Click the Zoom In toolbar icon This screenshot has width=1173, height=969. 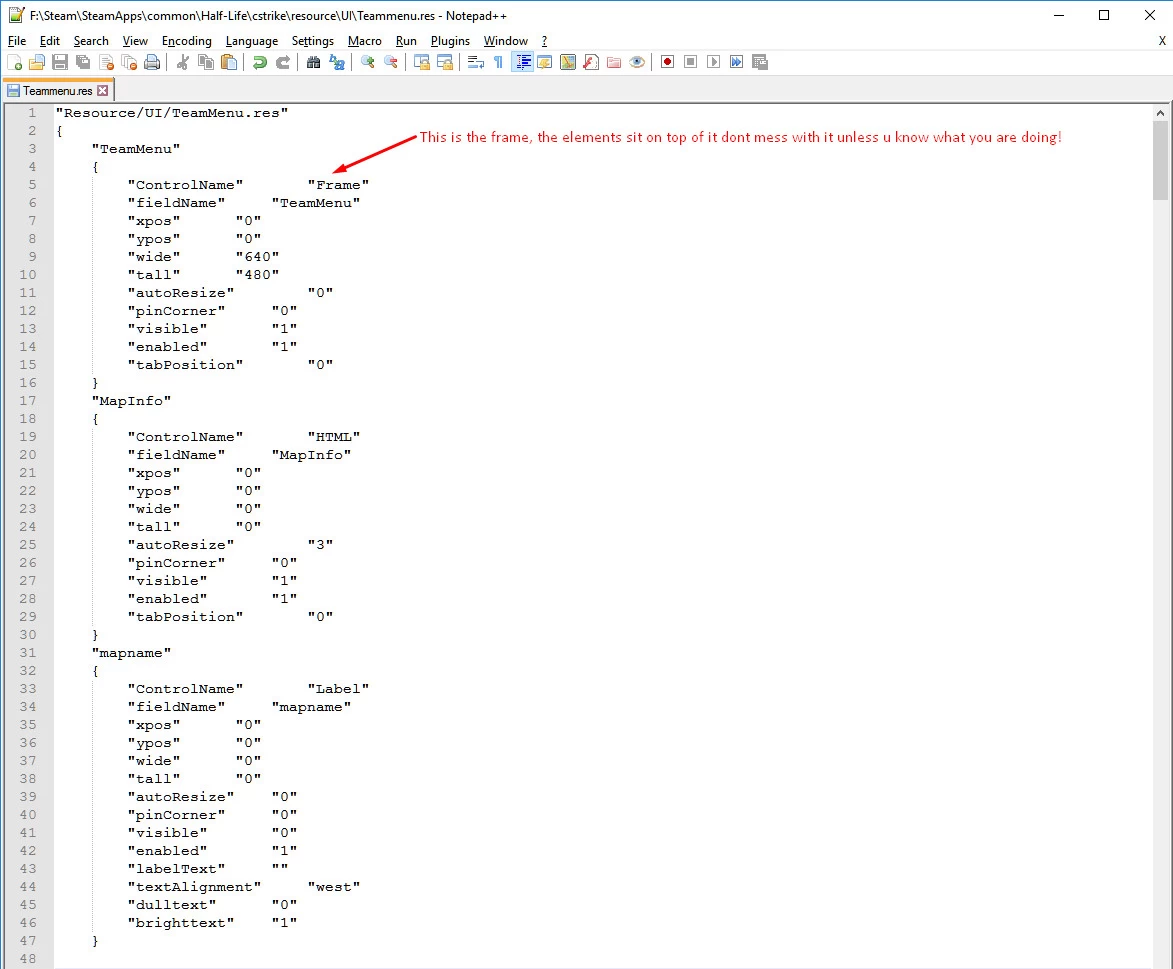coord(368,62)
